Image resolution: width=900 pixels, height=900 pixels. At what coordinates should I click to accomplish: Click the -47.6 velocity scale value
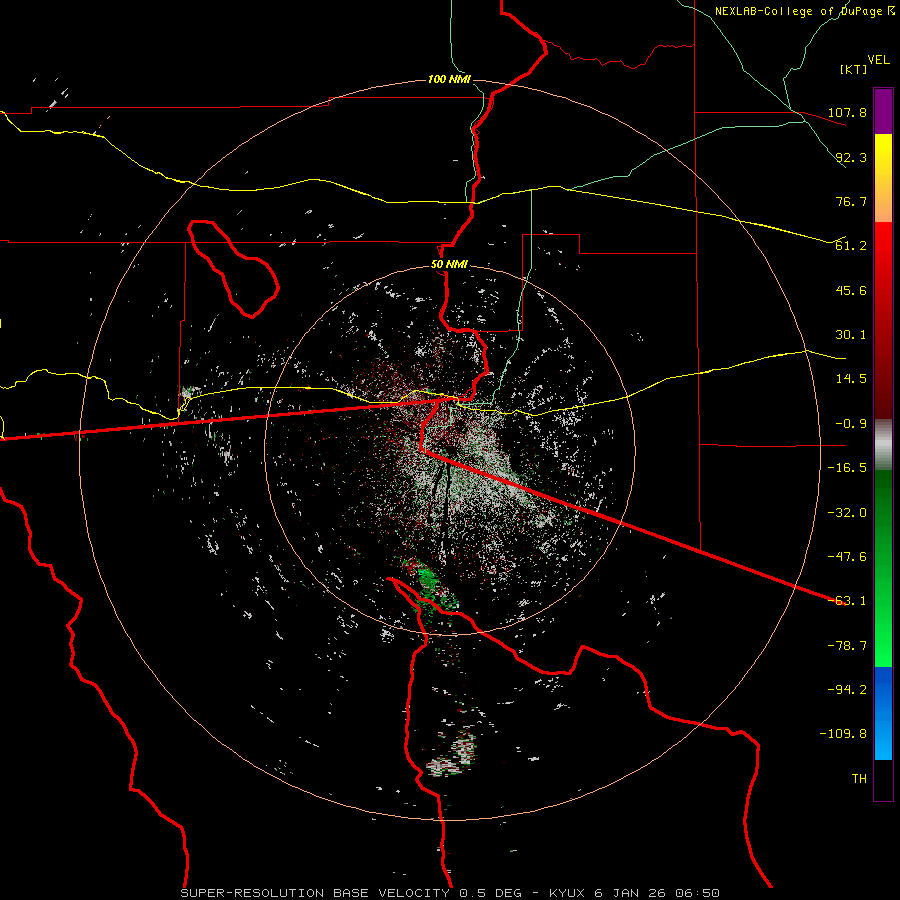tap(847, 557)
